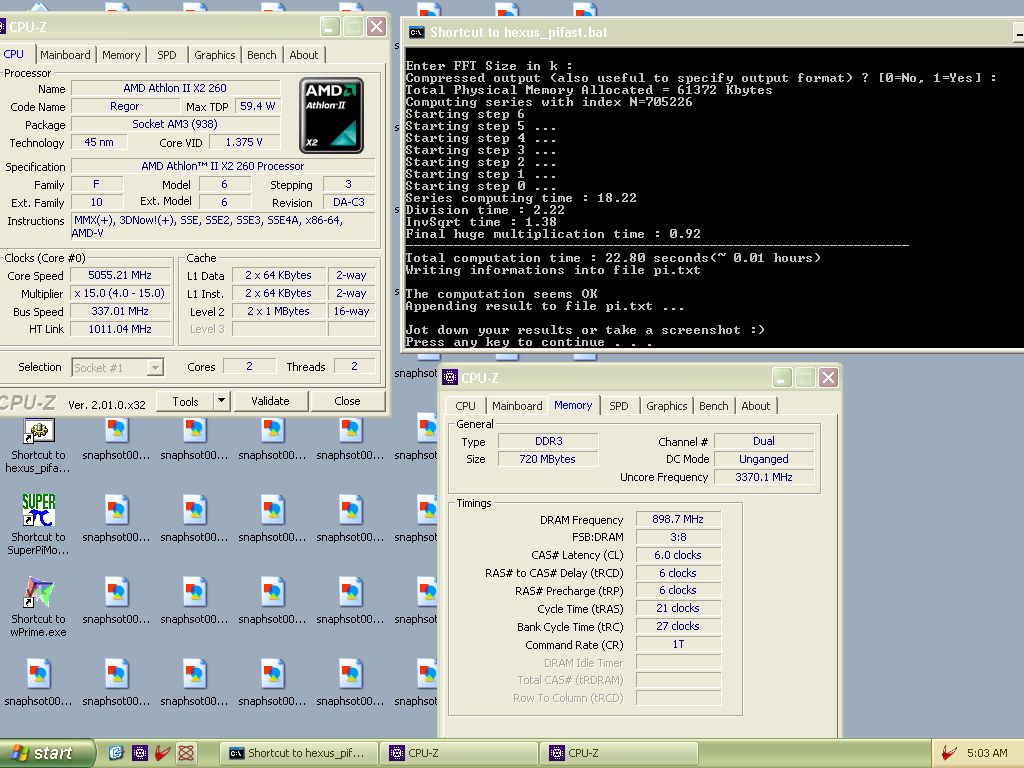Click the AMD Athlon II X2 260 name field
1024x768 pixels.
(x=175, y=88)
